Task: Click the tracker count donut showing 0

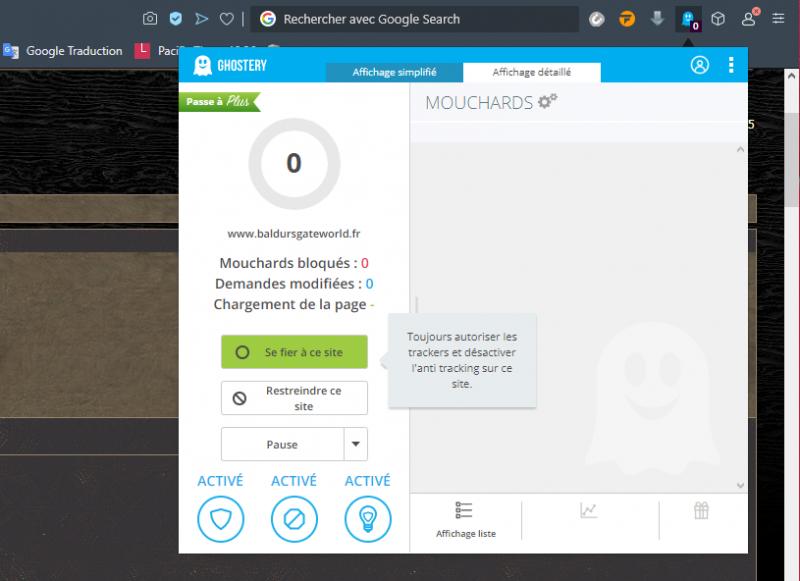Action: [x=294, y=163]
